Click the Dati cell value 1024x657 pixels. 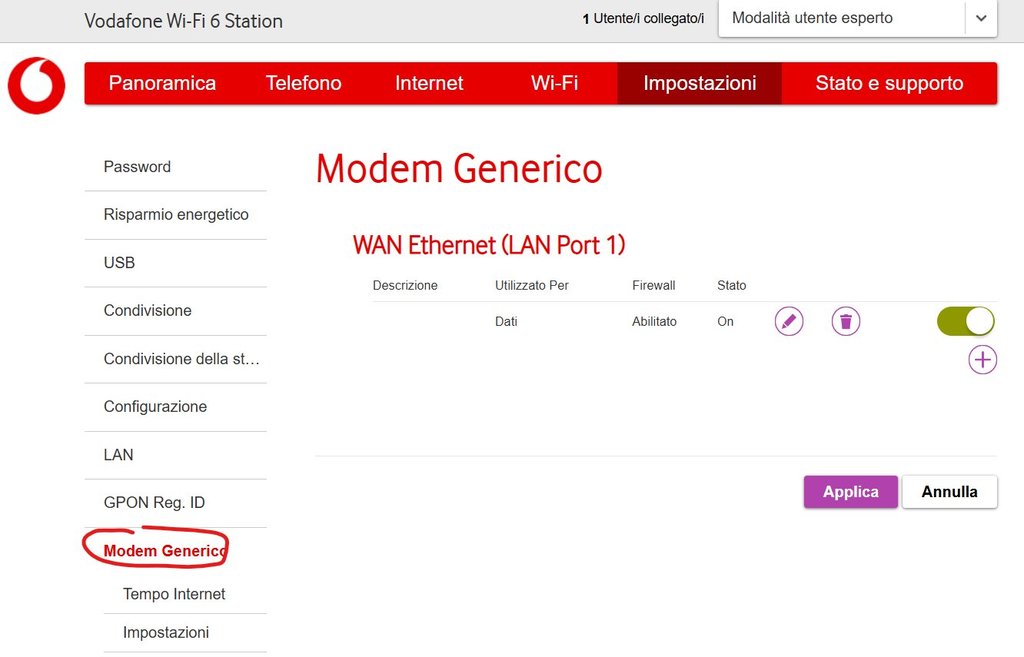tap(506, 321)
